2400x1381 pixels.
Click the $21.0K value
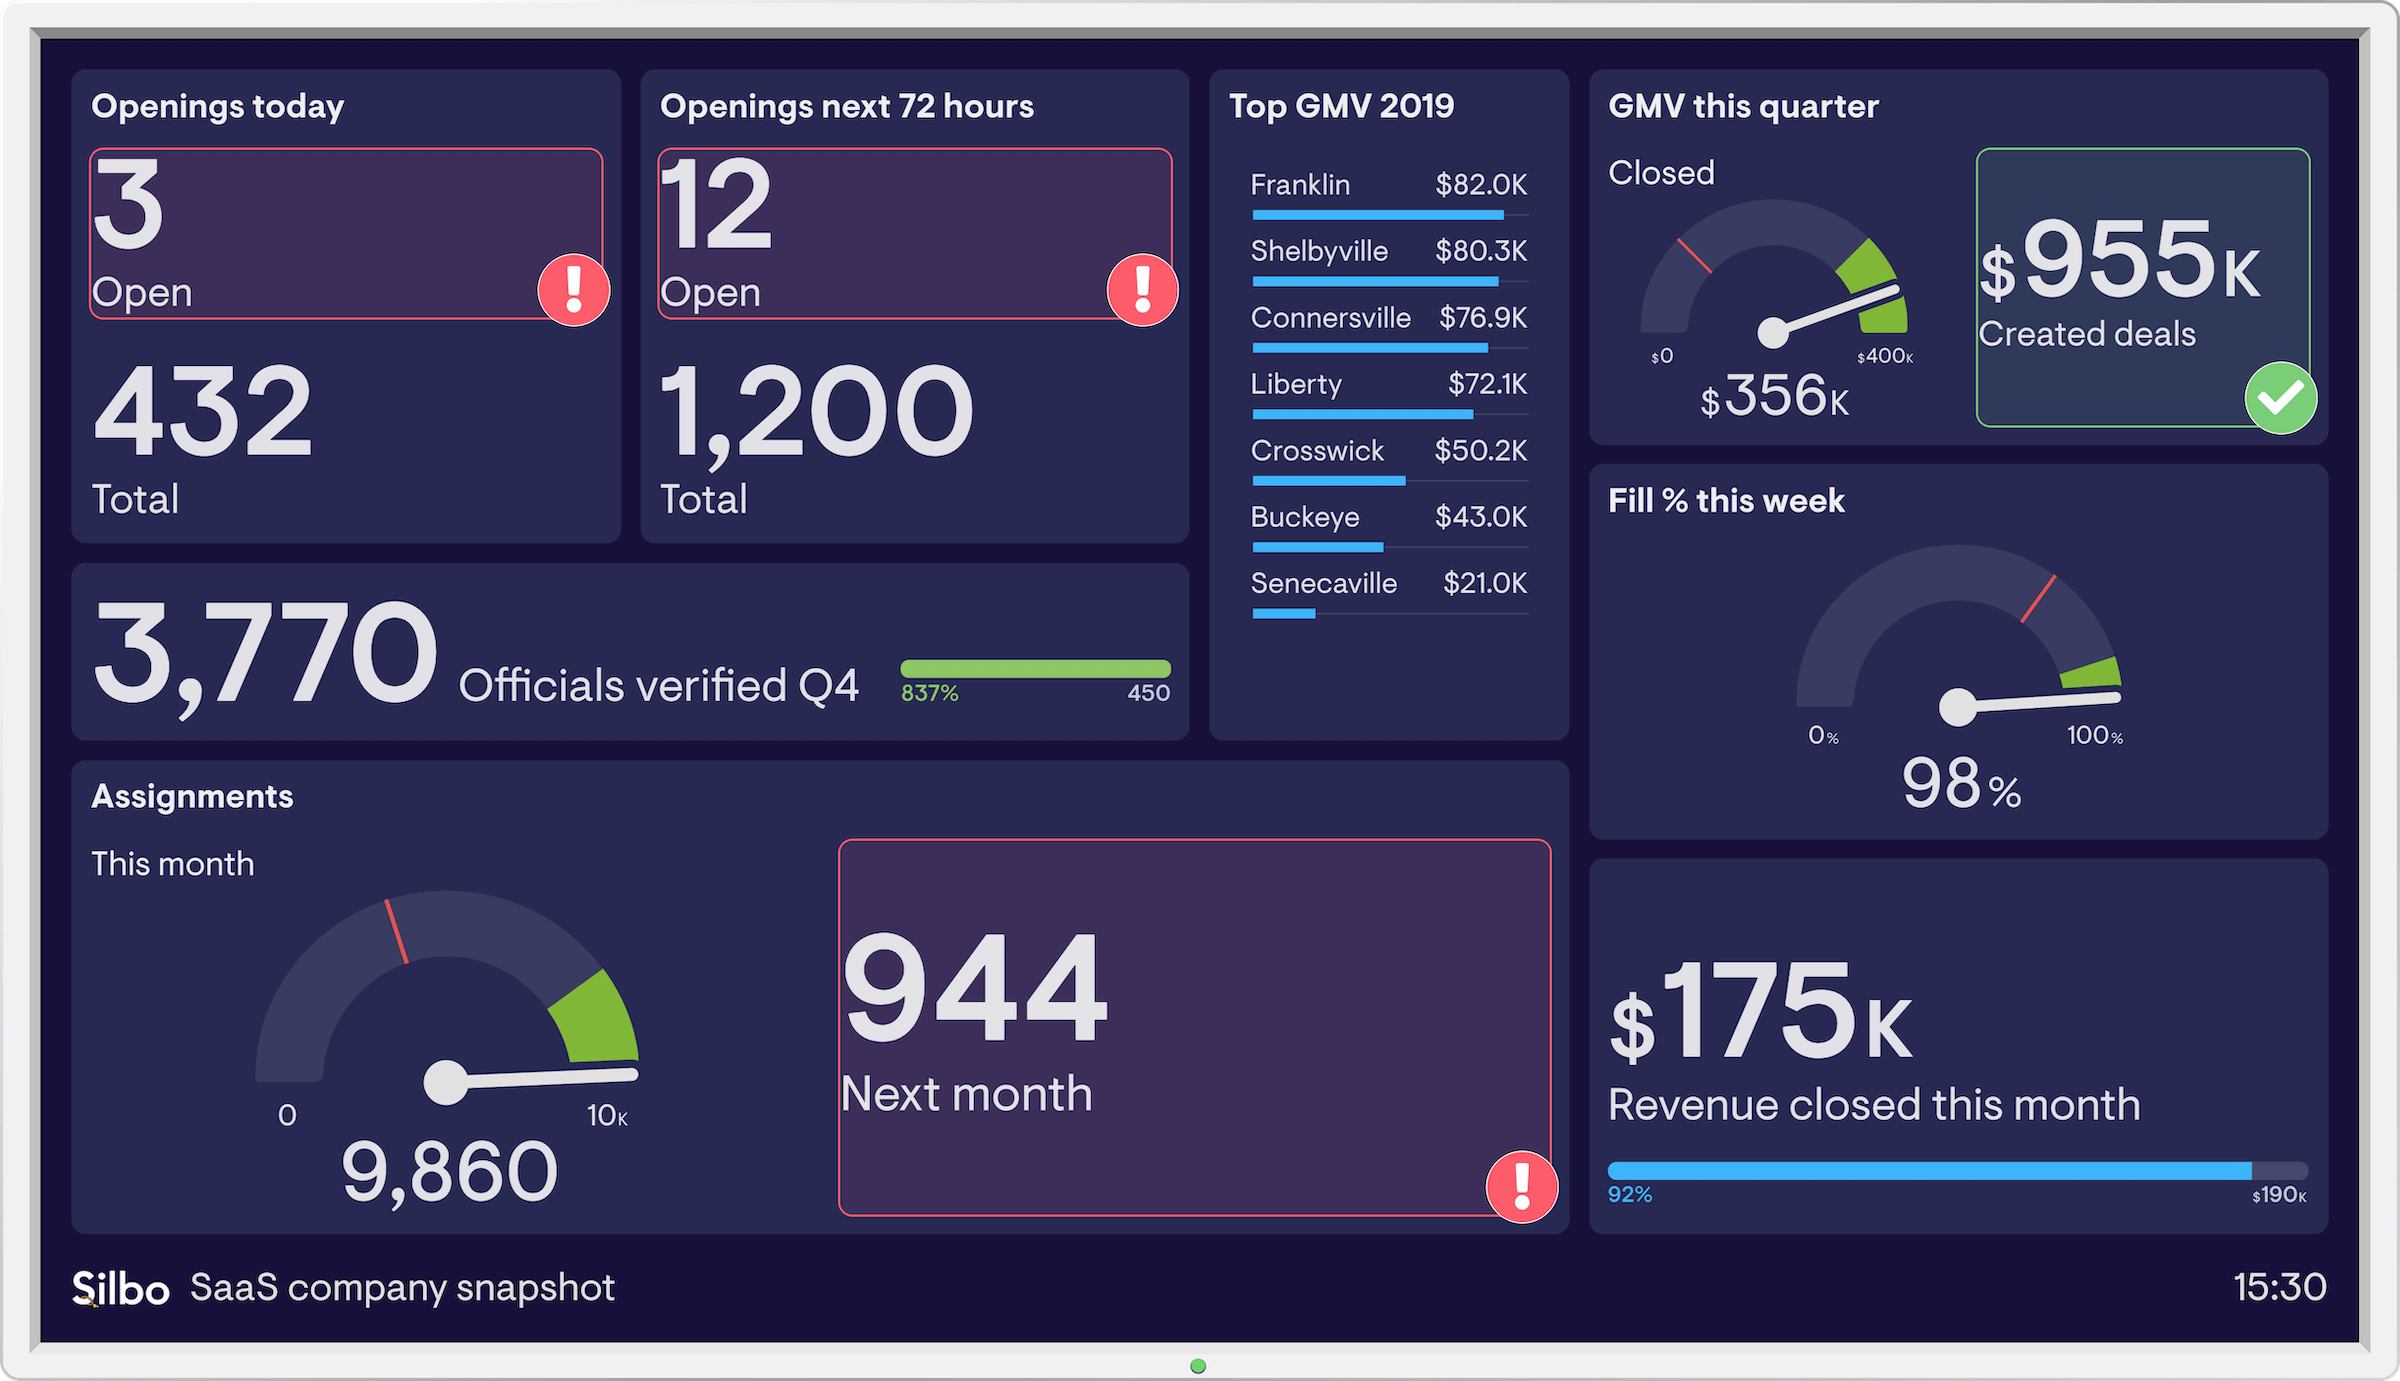1485,583
